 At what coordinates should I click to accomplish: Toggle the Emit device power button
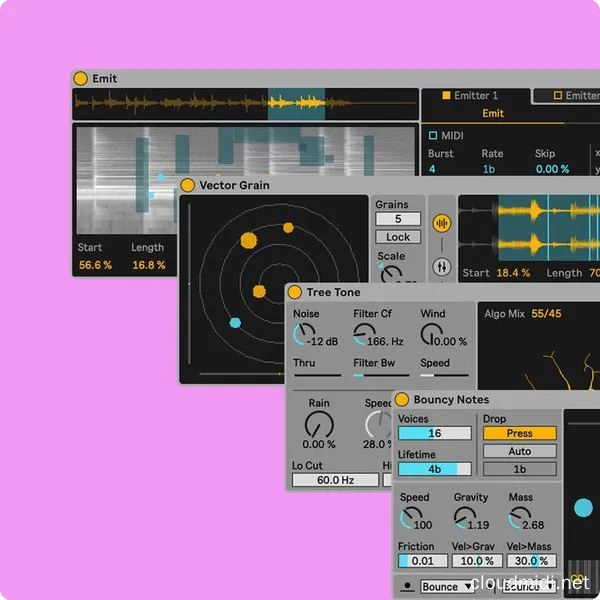point(81,78)
